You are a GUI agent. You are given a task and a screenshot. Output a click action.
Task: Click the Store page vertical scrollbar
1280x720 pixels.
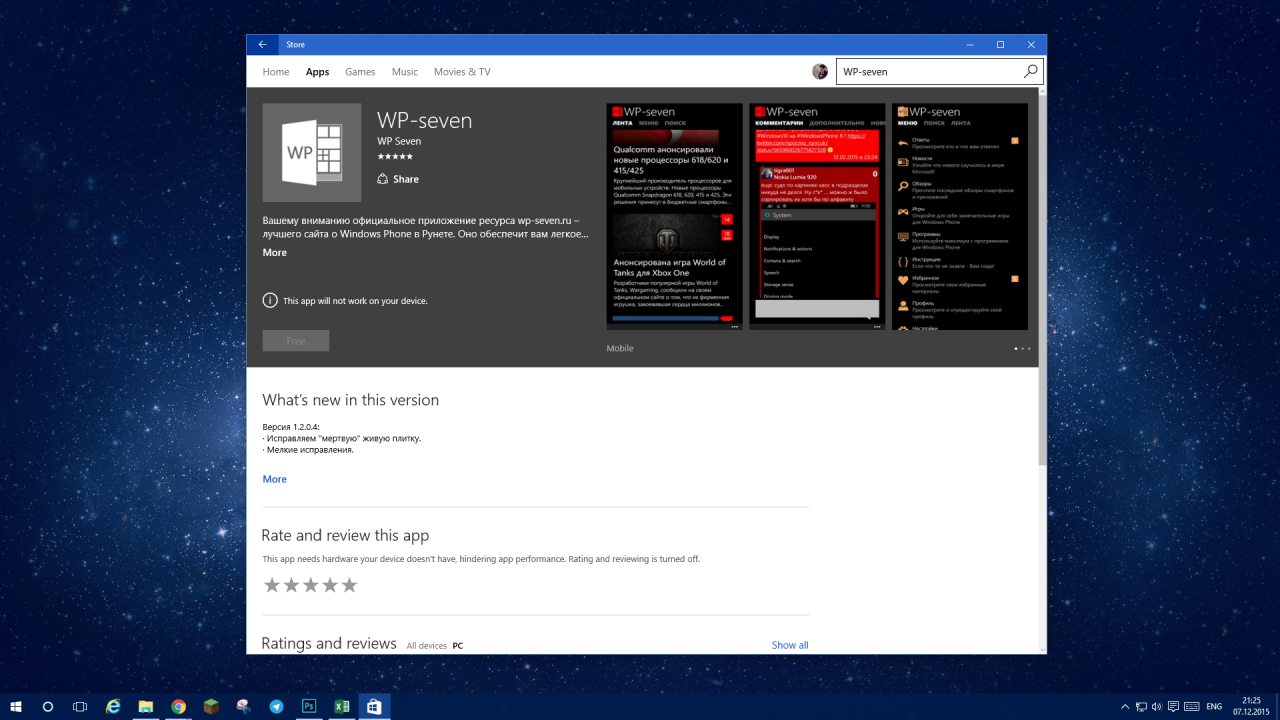[1042, 282]
